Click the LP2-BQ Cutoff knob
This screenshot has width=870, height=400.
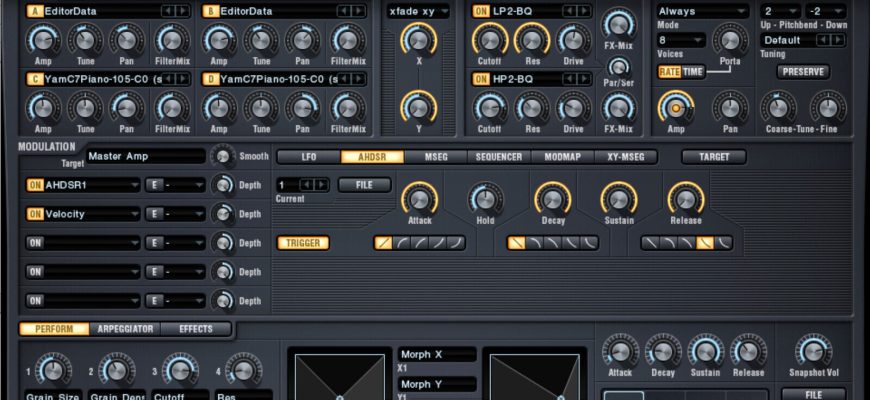(490, 39)
